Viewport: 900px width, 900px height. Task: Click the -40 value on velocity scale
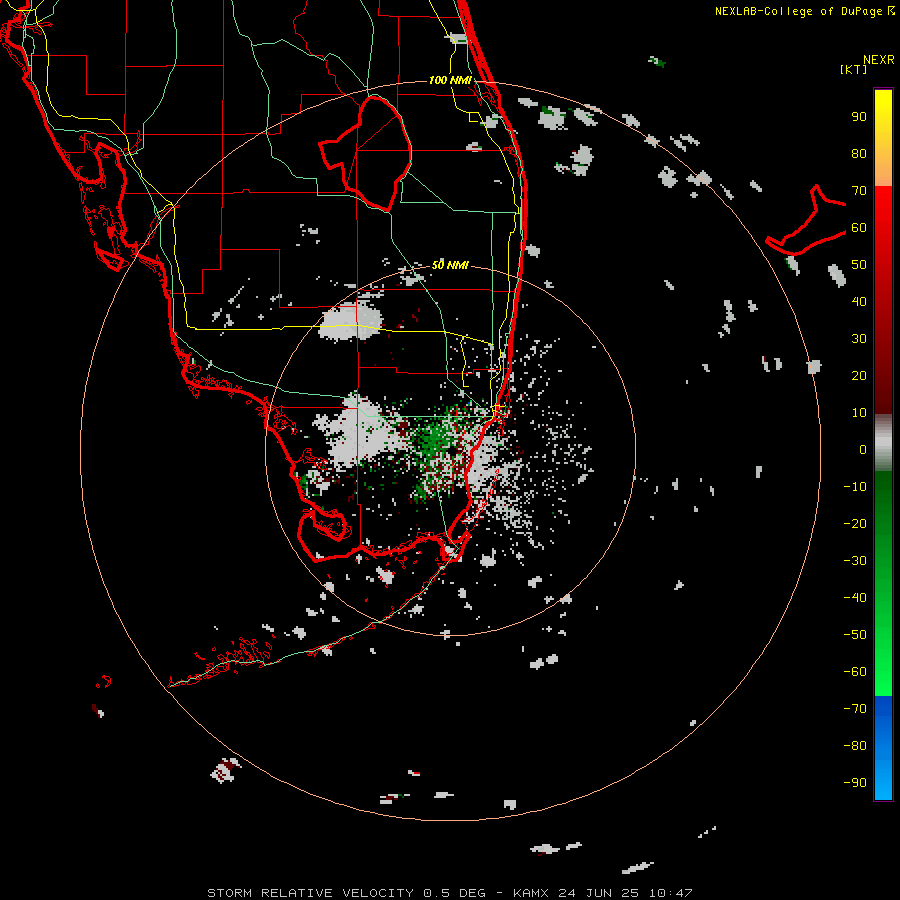[855, 598]
